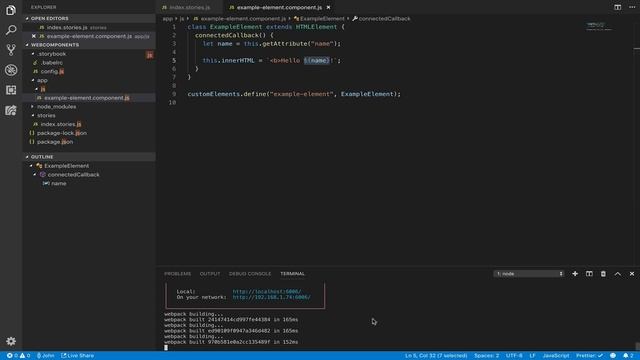Click connectedCallback in the breadcrumb

coord(384,18)
